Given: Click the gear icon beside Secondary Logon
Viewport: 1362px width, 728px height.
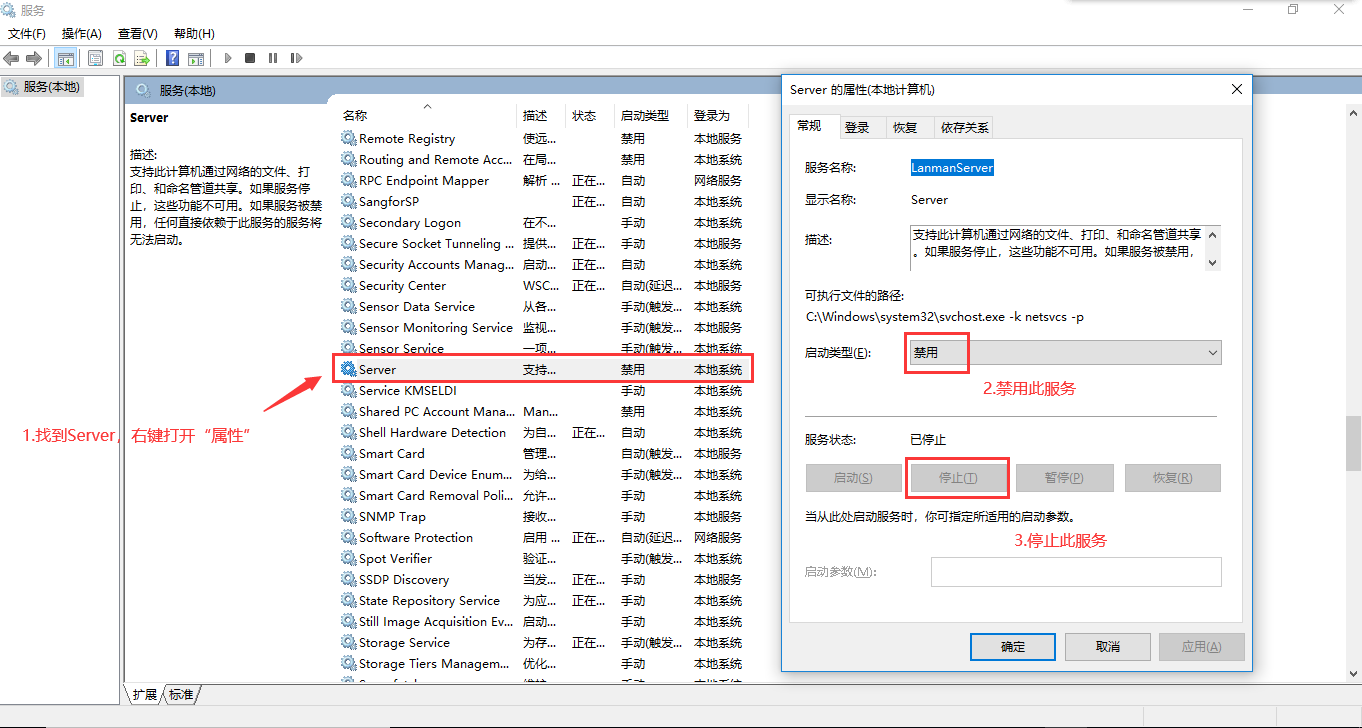Looking at the screenshot, I should [348, 222].
